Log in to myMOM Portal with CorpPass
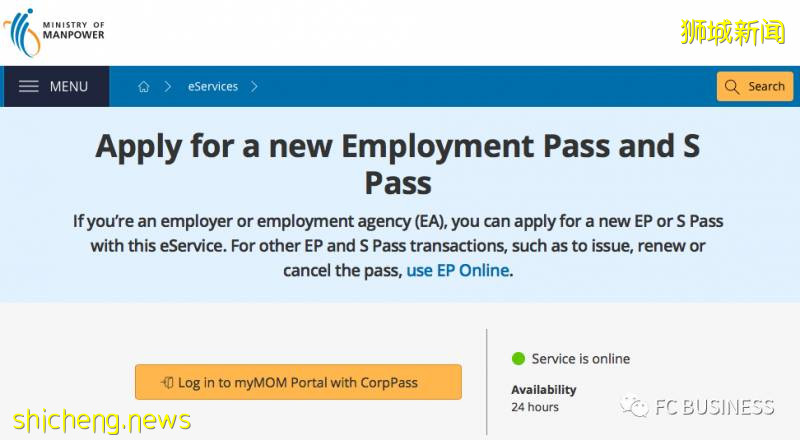Screen dimensions: 800x440 (x=298, y=382)
